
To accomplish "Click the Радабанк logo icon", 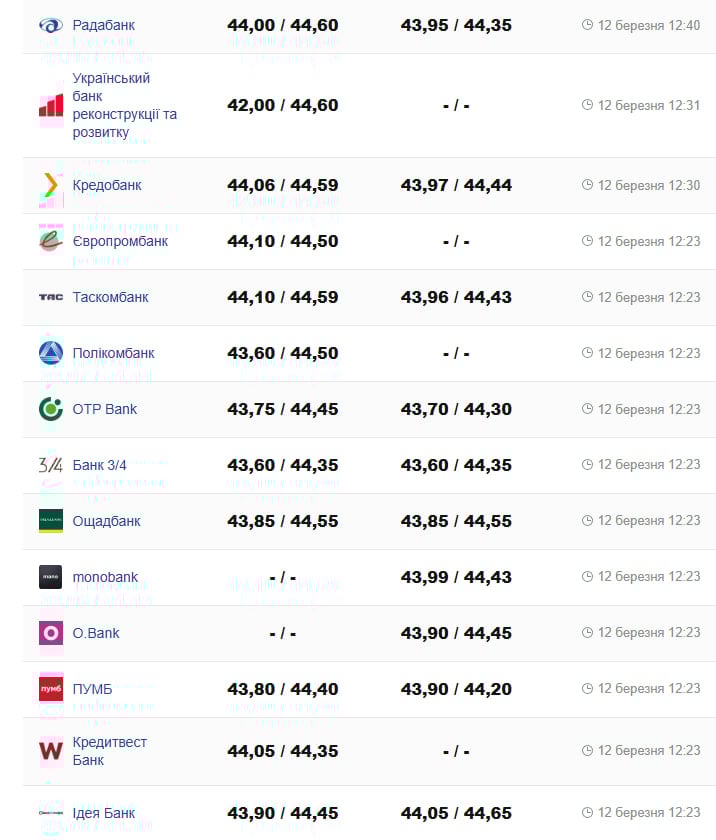I will pyautogui.click(x=50, y=25).
